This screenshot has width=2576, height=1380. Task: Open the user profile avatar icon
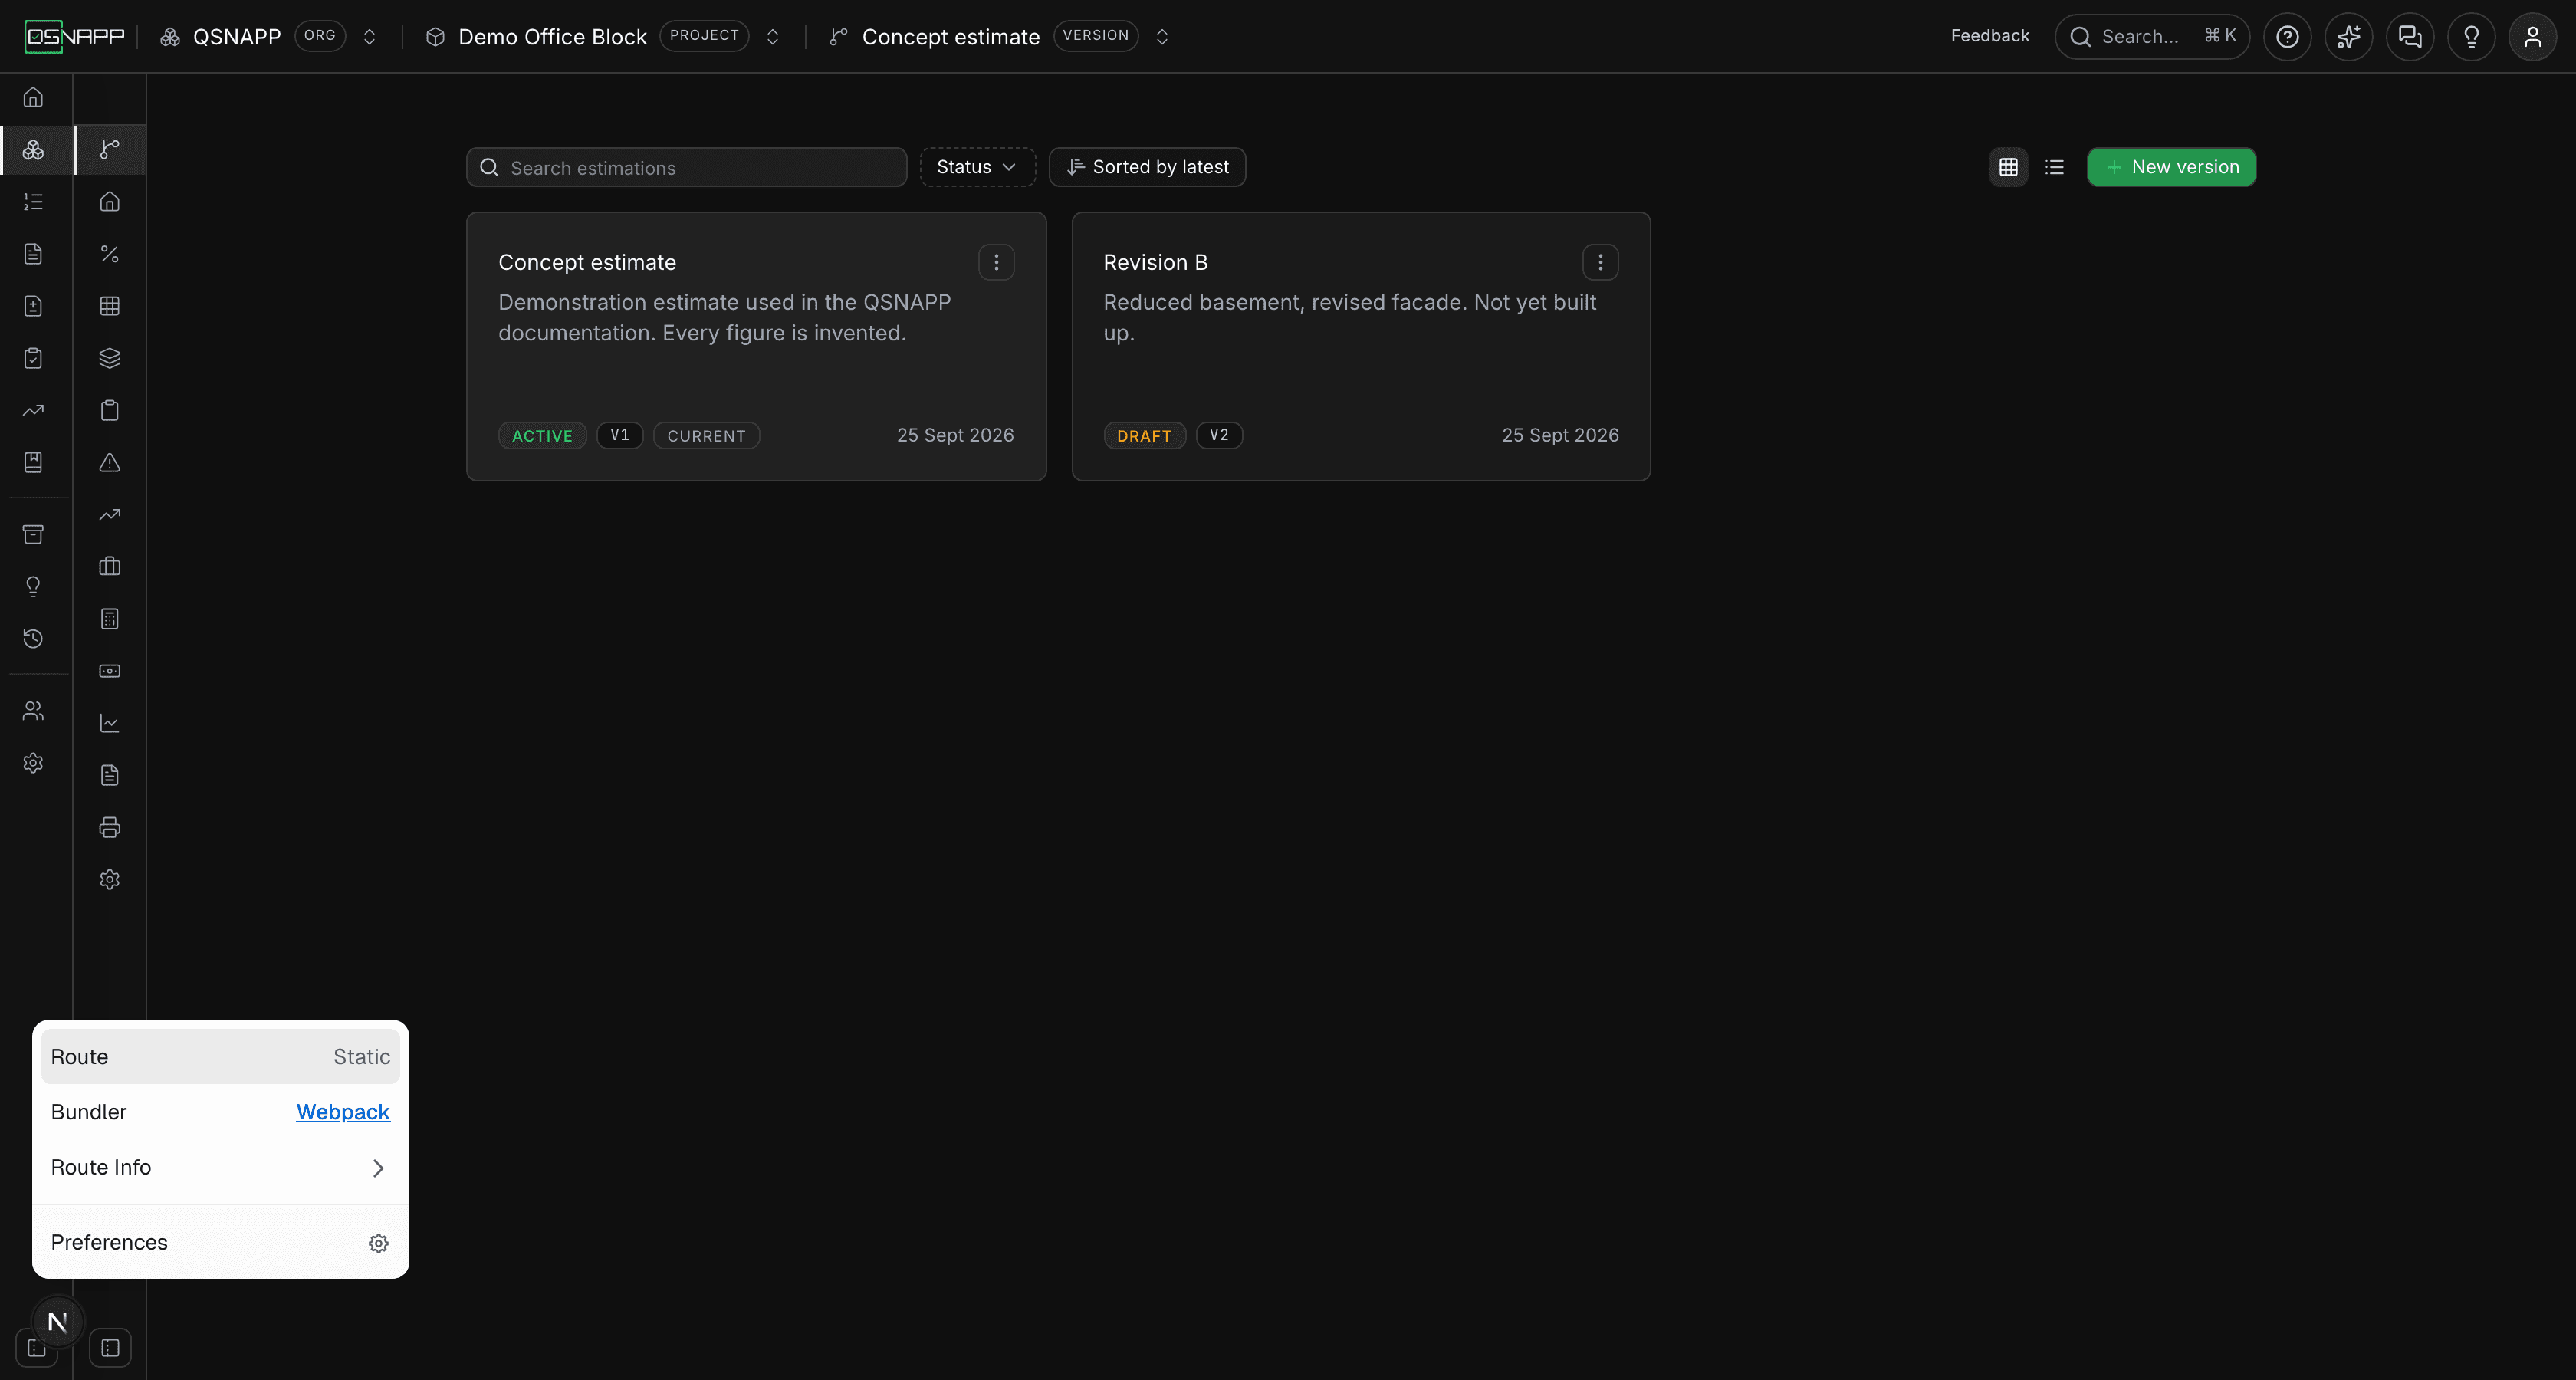2533,37
